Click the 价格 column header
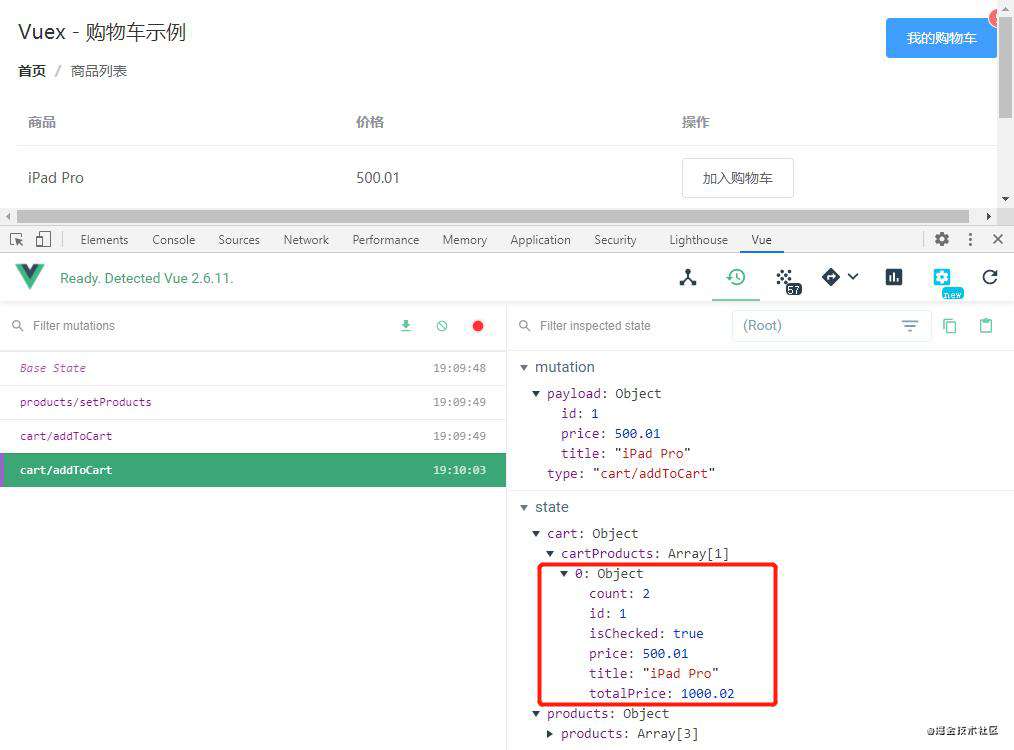Image resolution: width=1014 pixels, height=750 pixels. click(x=370, y=122)
